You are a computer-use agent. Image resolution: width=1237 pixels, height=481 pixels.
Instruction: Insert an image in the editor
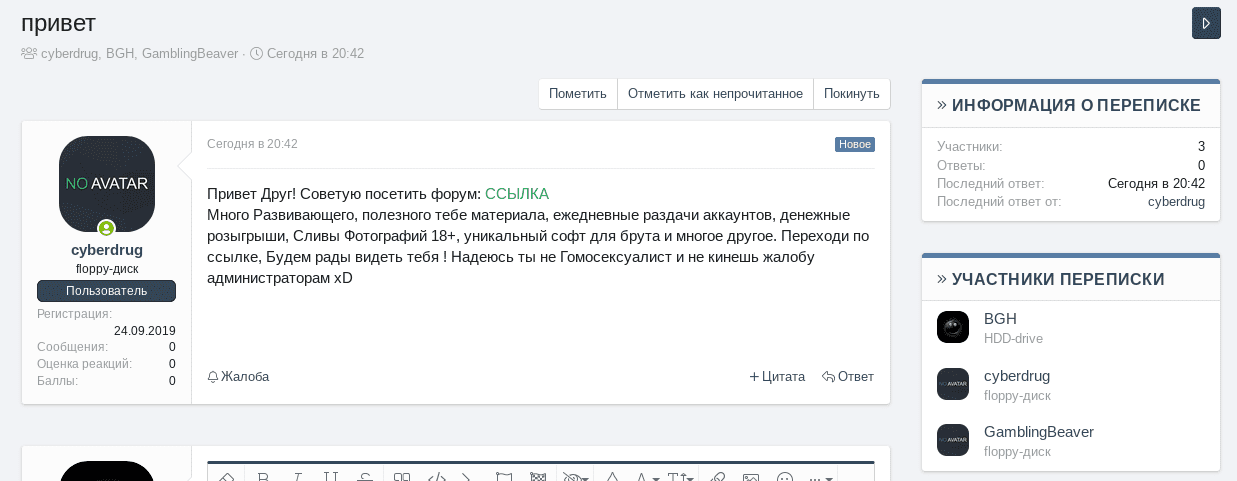point(751,476)
